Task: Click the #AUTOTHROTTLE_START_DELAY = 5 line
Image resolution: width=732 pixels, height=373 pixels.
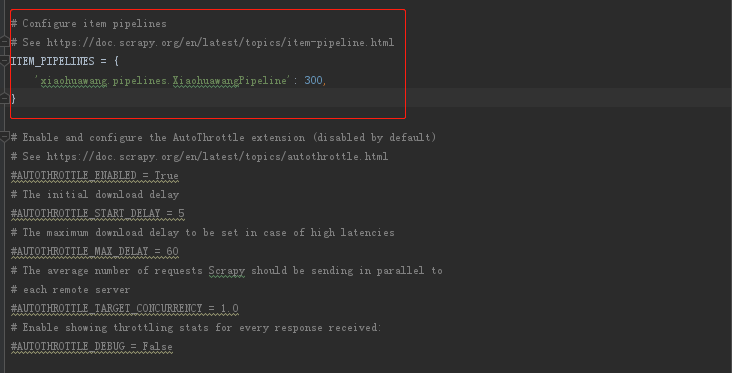Action: [98, 214]
